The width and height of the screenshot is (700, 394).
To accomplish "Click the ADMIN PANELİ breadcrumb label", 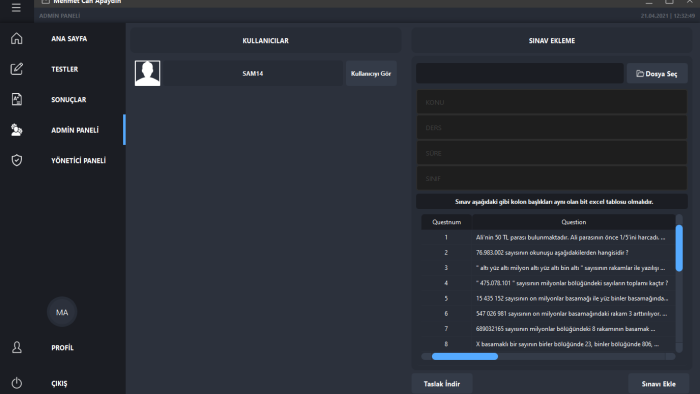I will tap(59, 16).
